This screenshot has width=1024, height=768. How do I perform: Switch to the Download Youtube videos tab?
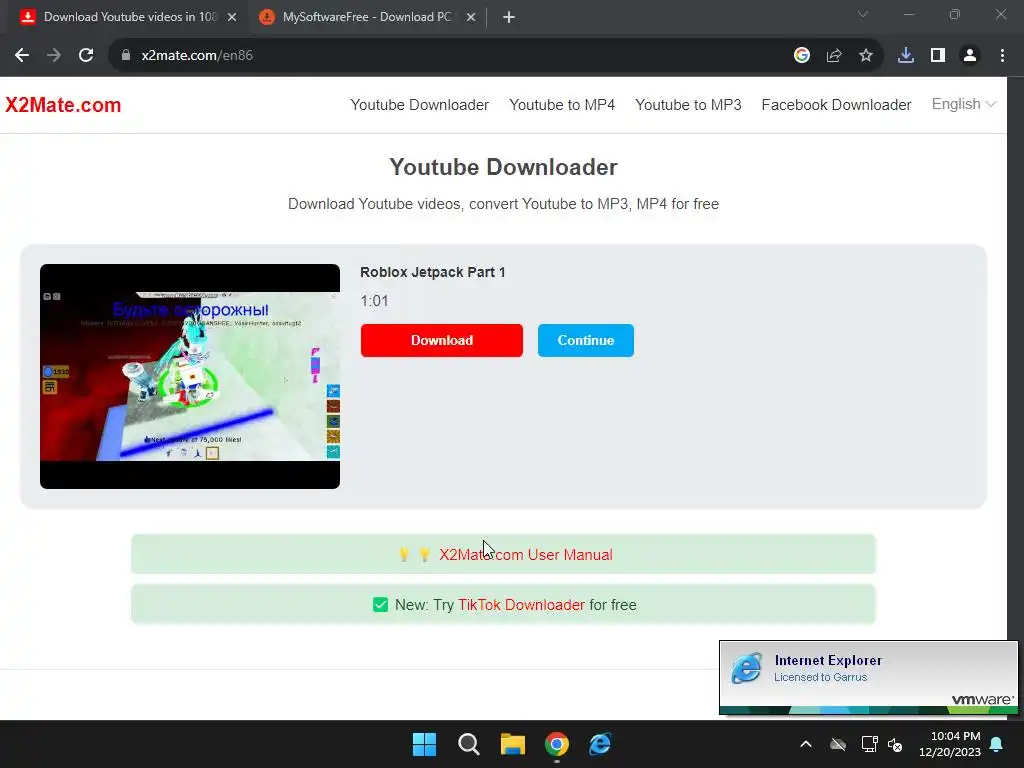tap(129, 18)
